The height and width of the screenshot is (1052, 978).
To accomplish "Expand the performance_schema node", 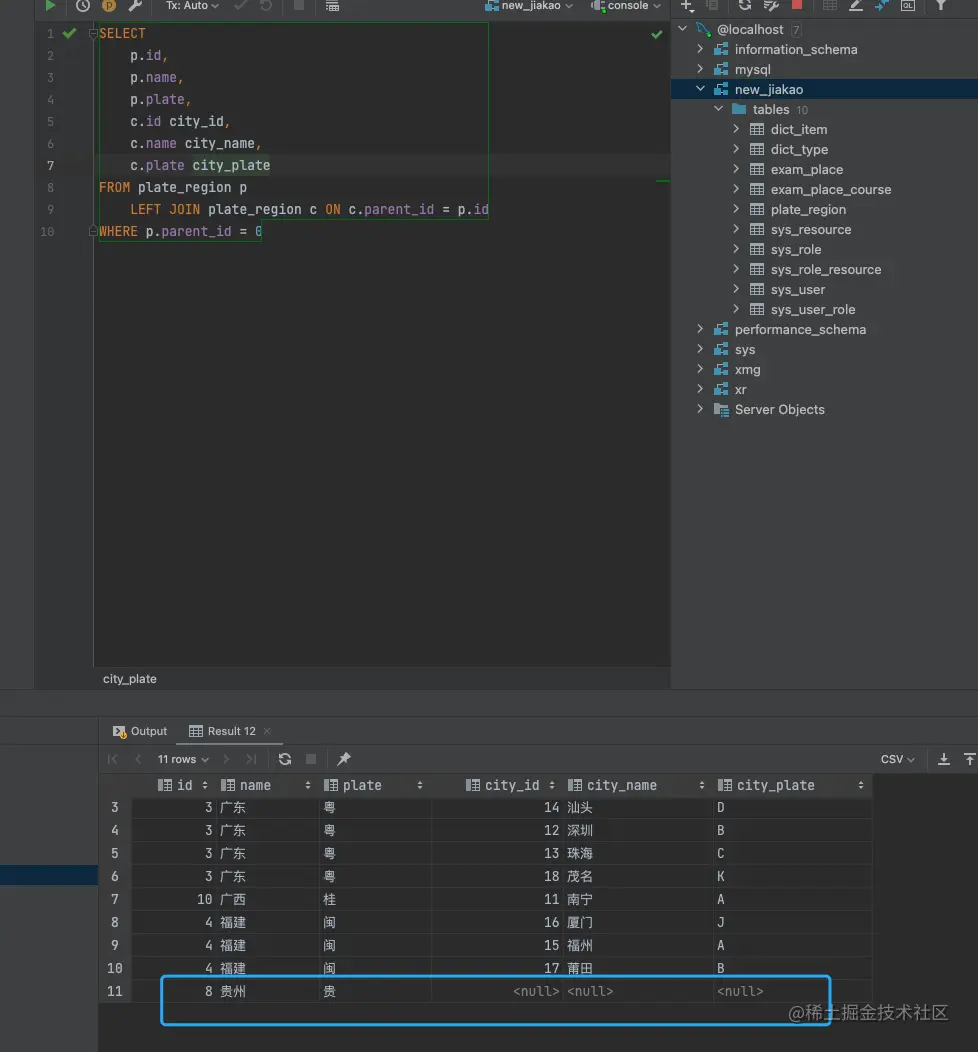I will [700, 329].
